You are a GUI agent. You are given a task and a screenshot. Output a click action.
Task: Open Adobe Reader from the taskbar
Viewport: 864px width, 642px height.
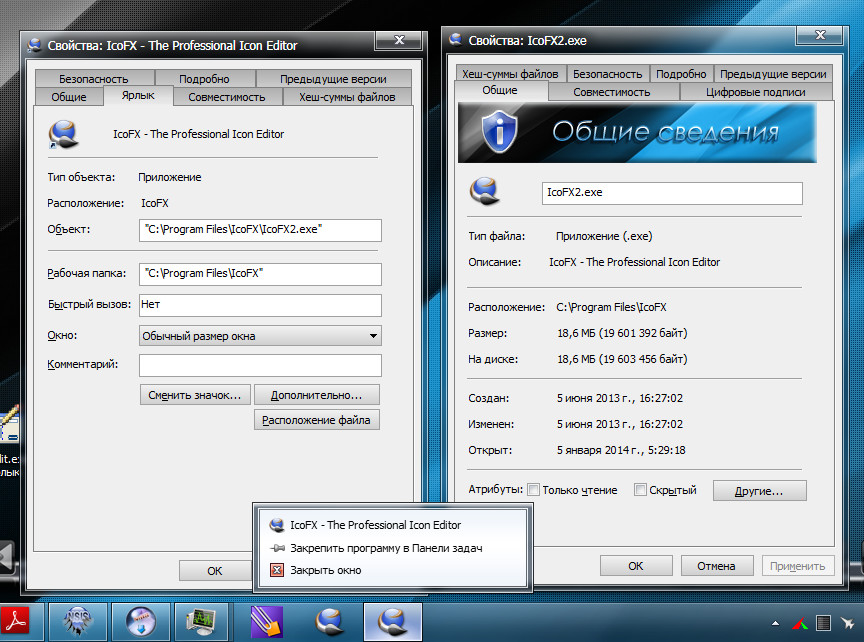(x=20, y=622)
